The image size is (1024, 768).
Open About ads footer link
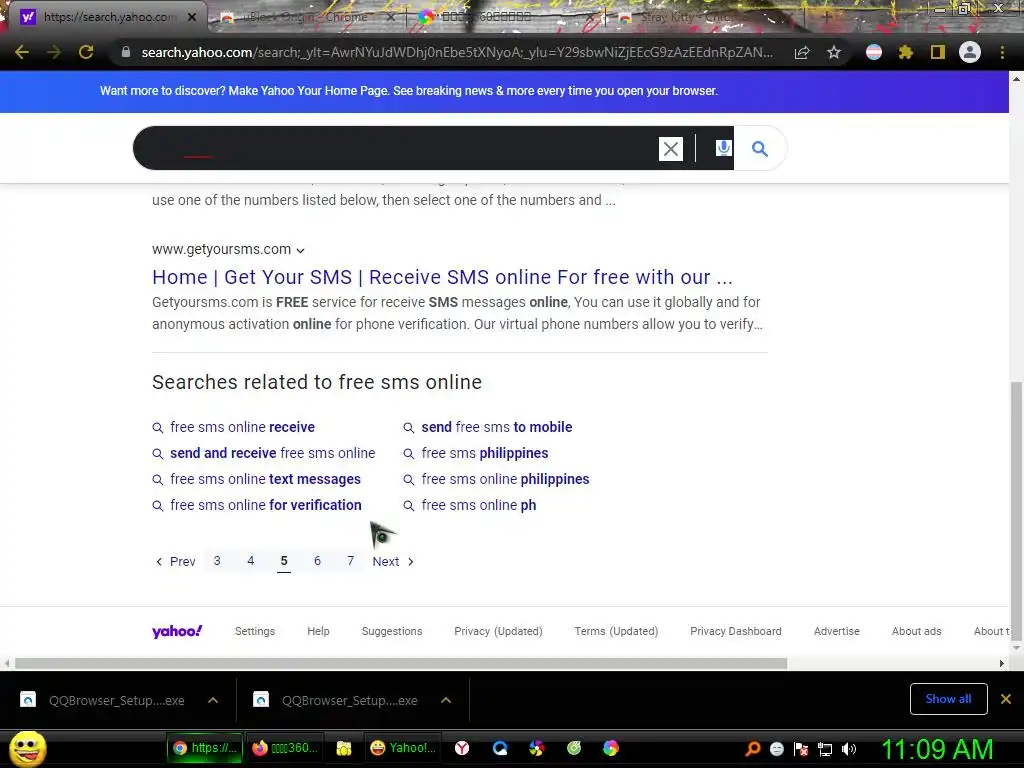click(916, 632)
